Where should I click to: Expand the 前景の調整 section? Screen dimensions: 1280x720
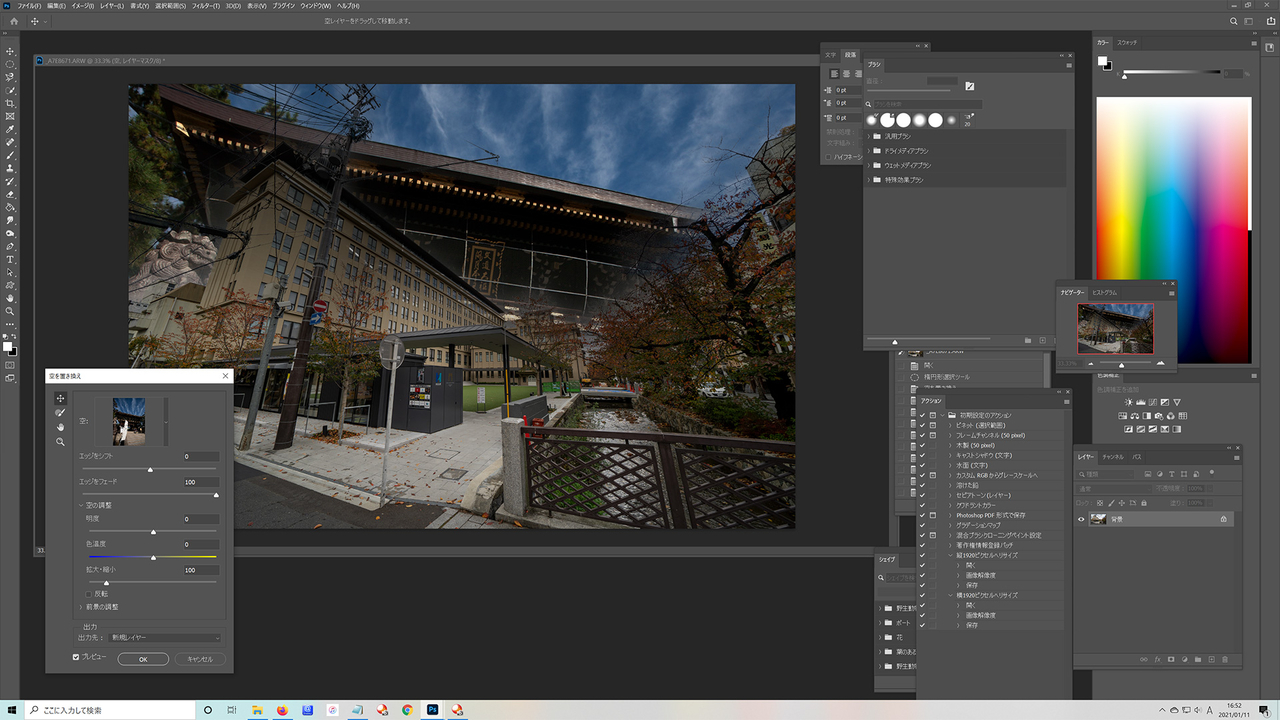tap(82, 607)
